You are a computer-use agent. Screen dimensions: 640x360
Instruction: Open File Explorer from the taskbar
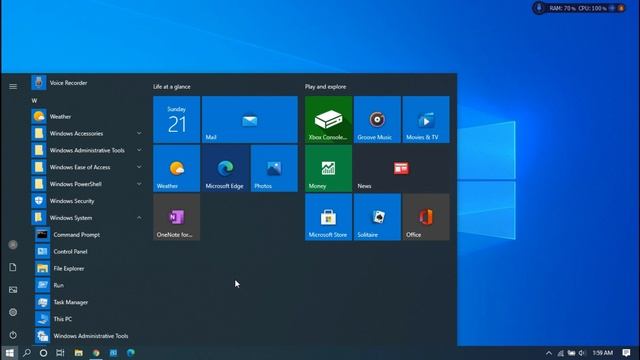(x=78, y=353)
